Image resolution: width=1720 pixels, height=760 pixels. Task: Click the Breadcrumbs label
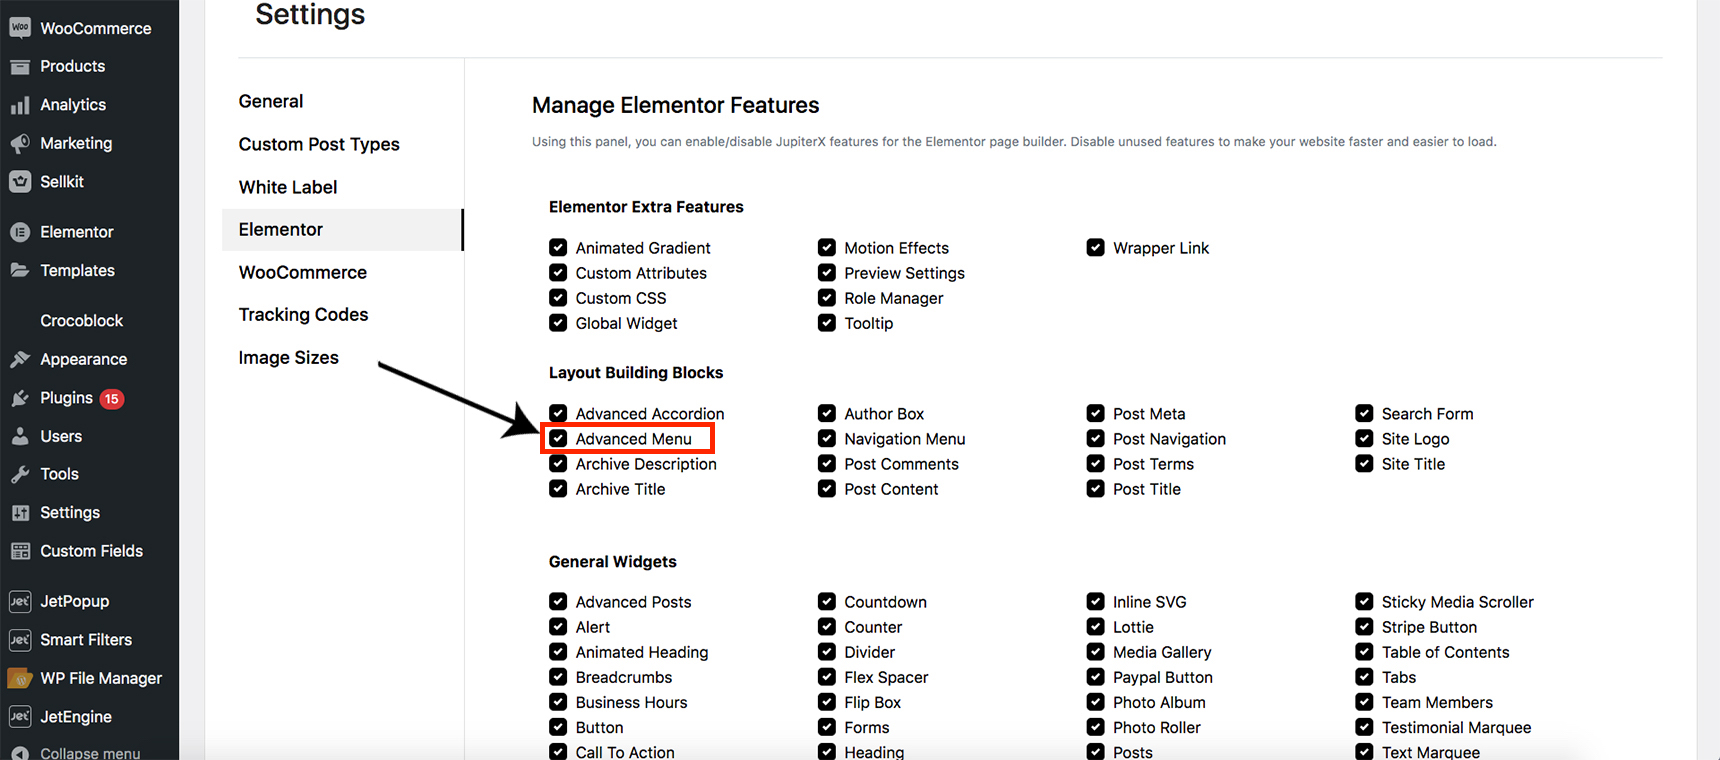(624, 677)
